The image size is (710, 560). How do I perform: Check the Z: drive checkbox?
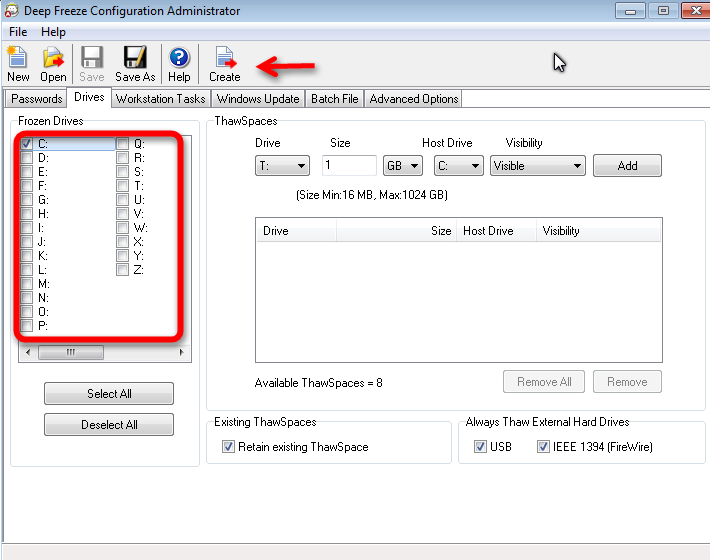[x=122, y=270]
